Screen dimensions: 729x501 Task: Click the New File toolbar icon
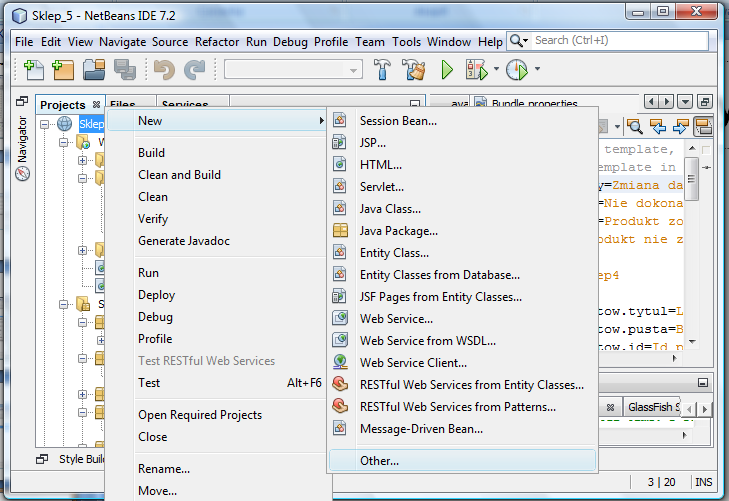click(x=33, y=70)
